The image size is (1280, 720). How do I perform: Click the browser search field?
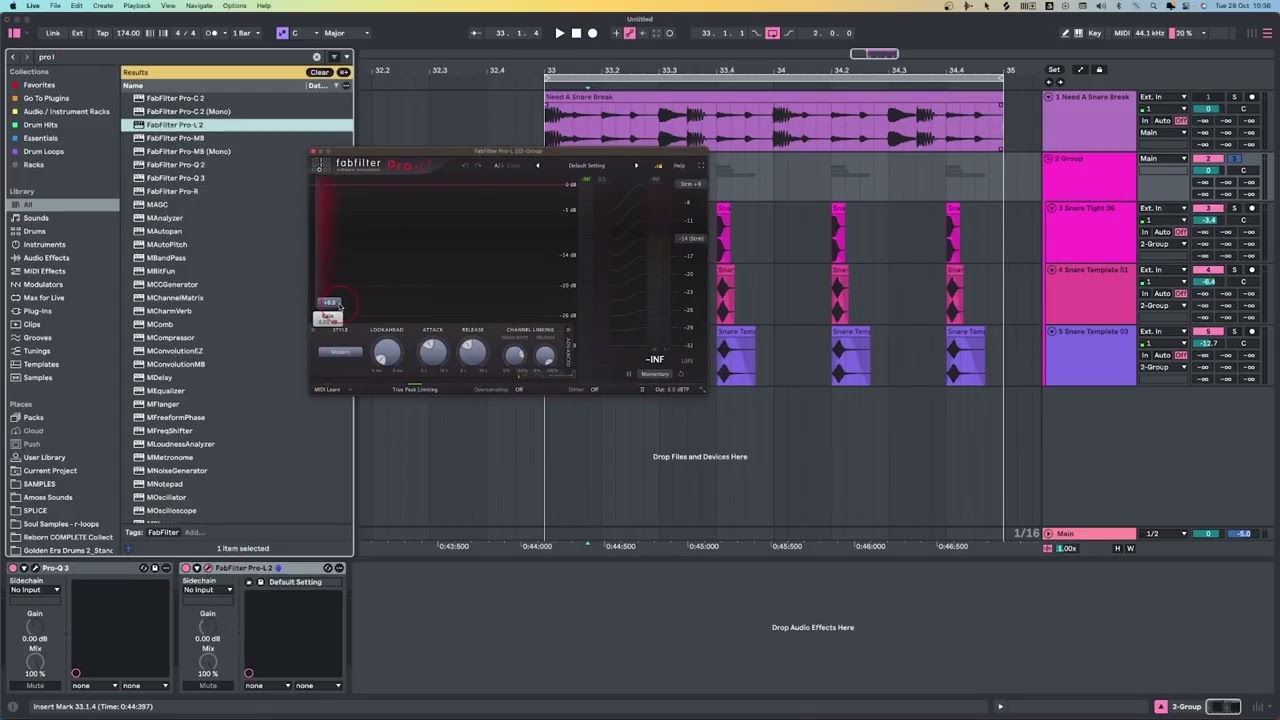click(175, 57)
